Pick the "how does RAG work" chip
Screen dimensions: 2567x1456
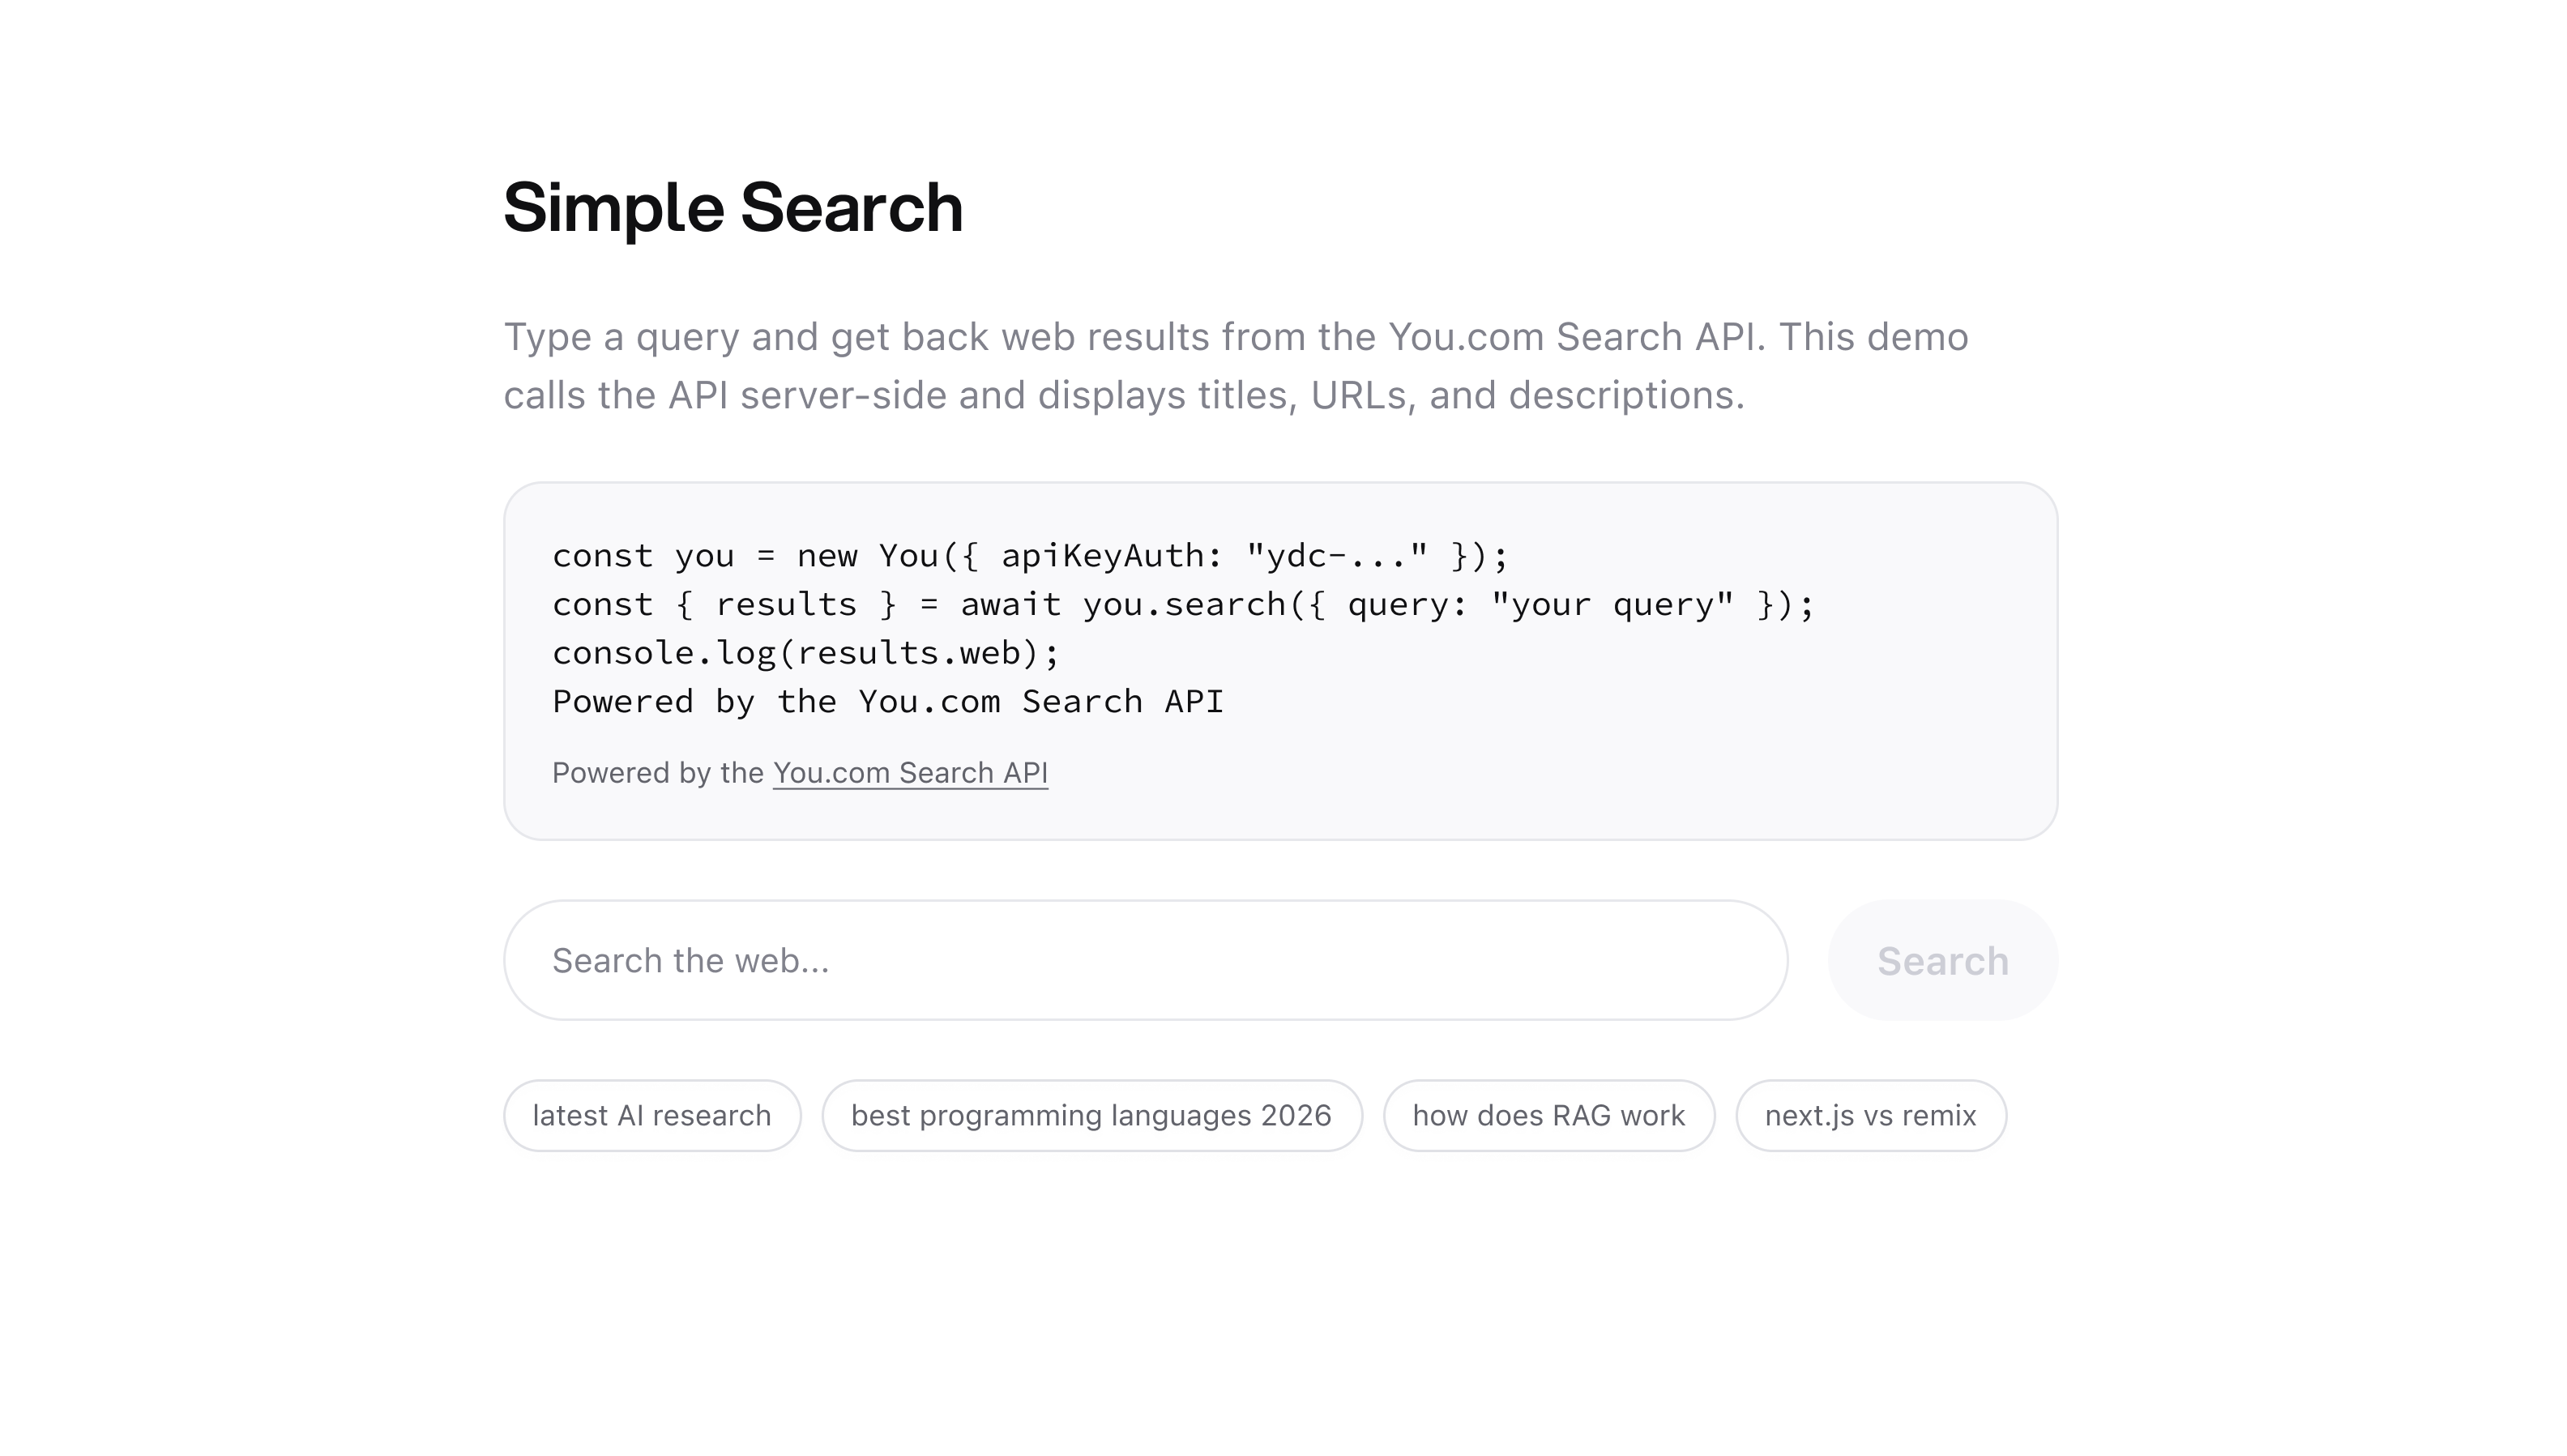pyautogui.click(x=1548, y=1115)
